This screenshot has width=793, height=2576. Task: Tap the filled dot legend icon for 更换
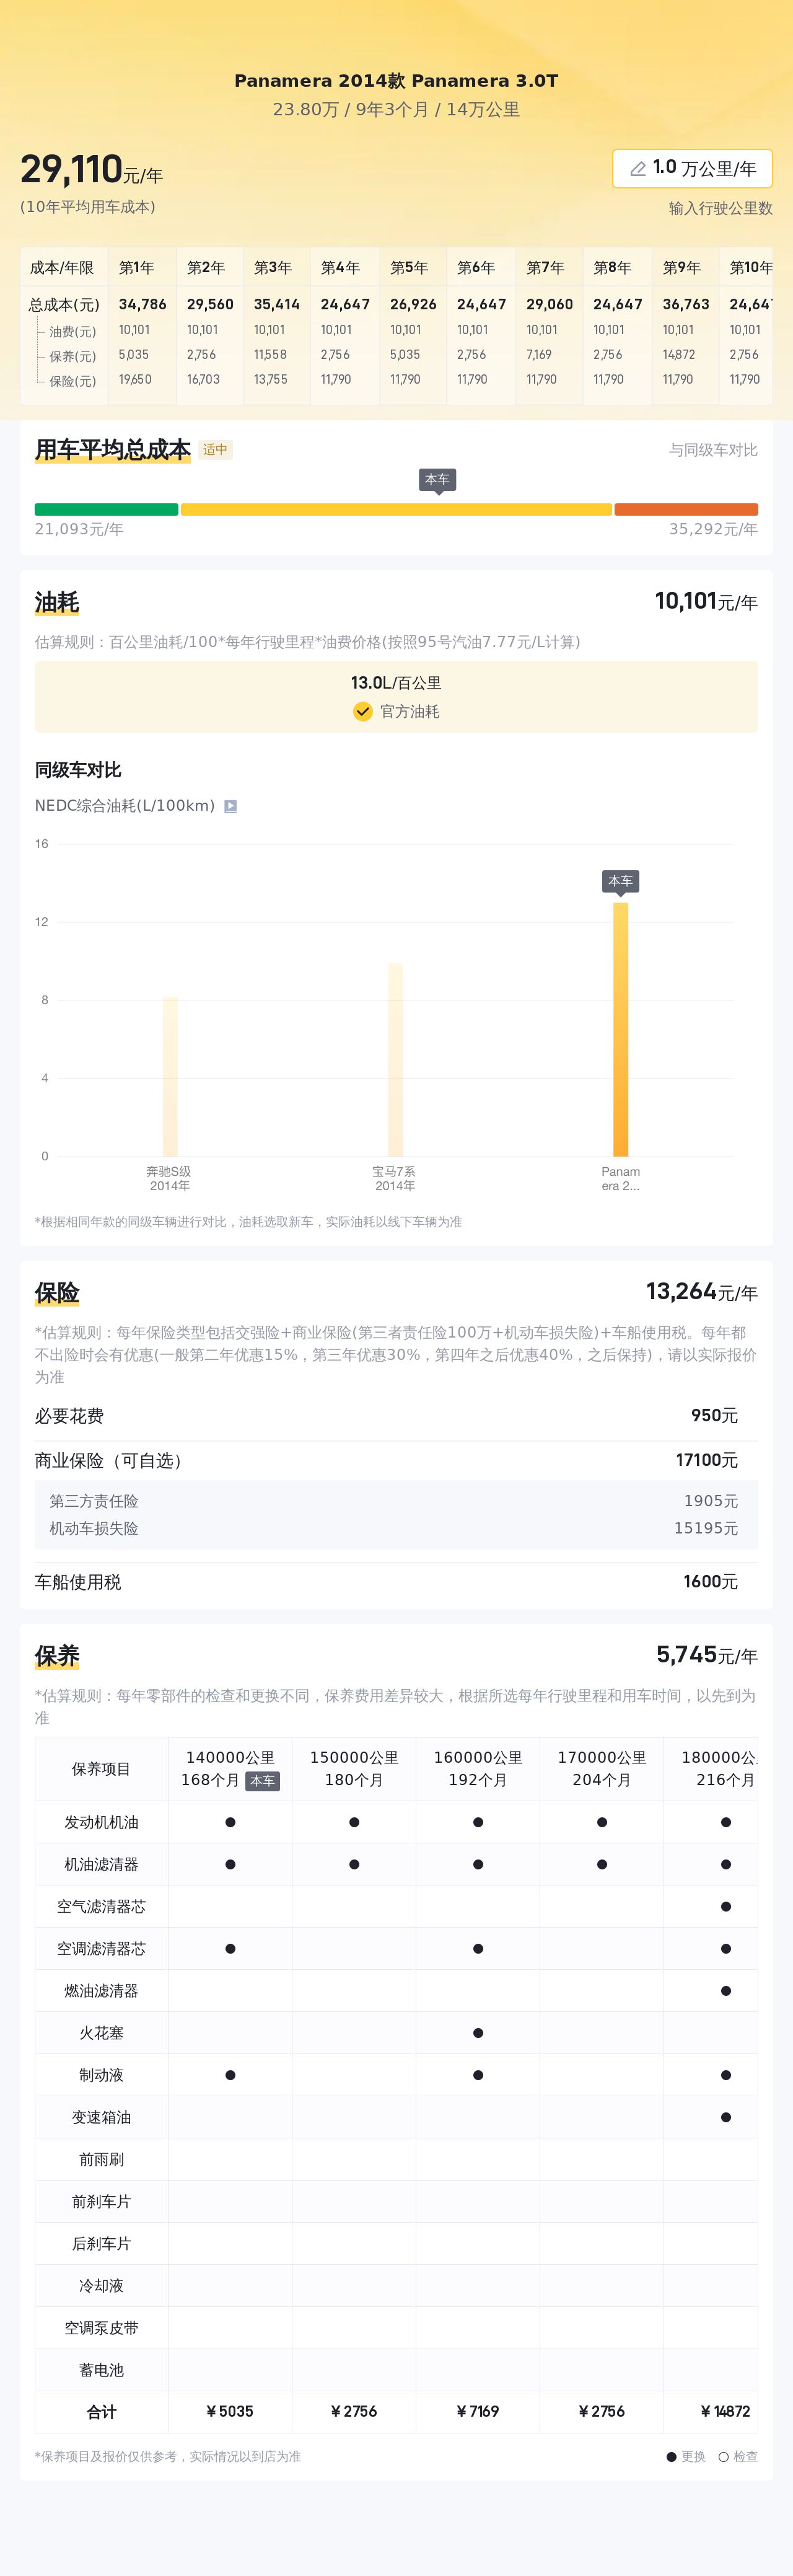point(672,2457)
